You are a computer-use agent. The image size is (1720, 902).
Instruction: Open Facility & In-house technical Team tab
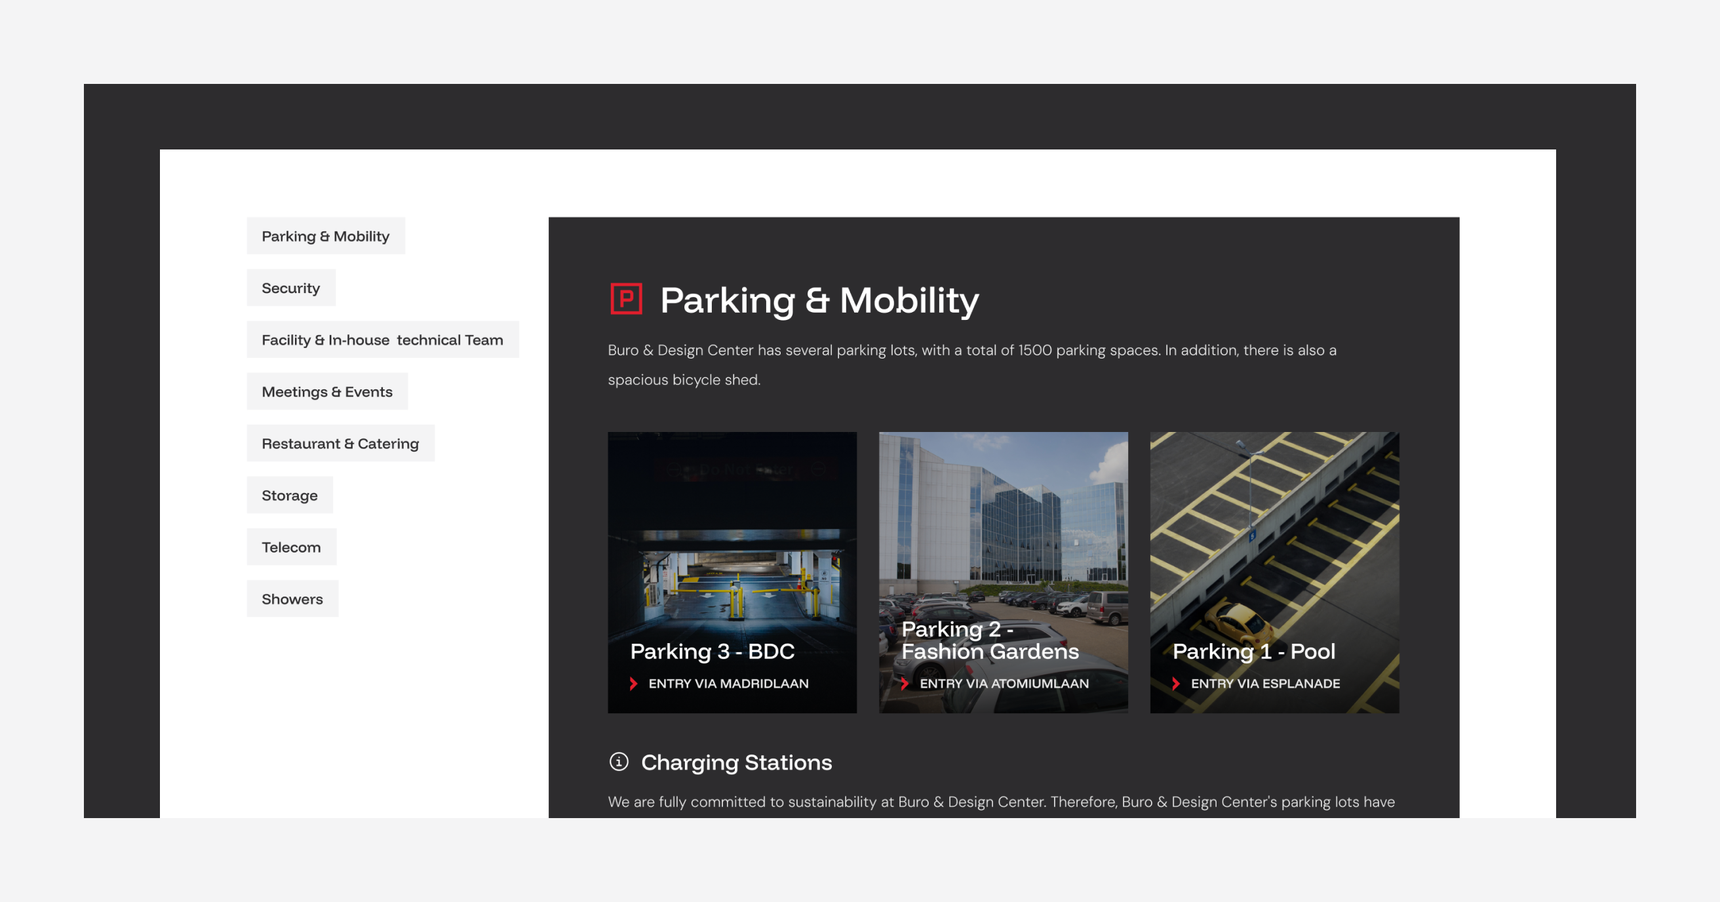pos(382,340)
